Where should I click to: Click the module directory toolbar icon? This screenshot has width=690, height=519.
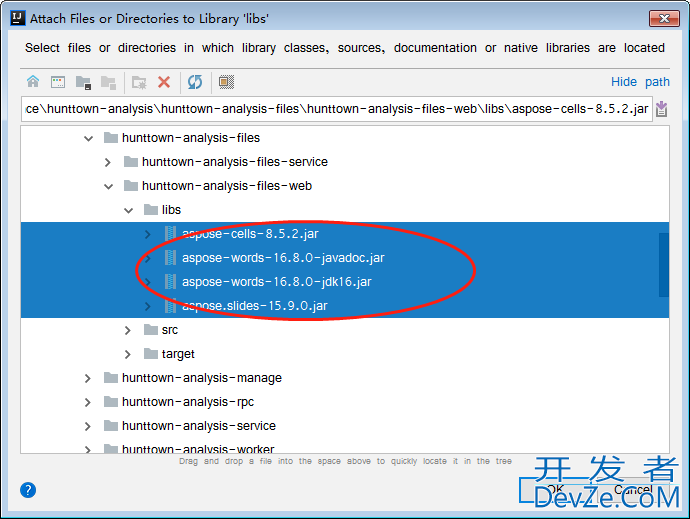108,82
